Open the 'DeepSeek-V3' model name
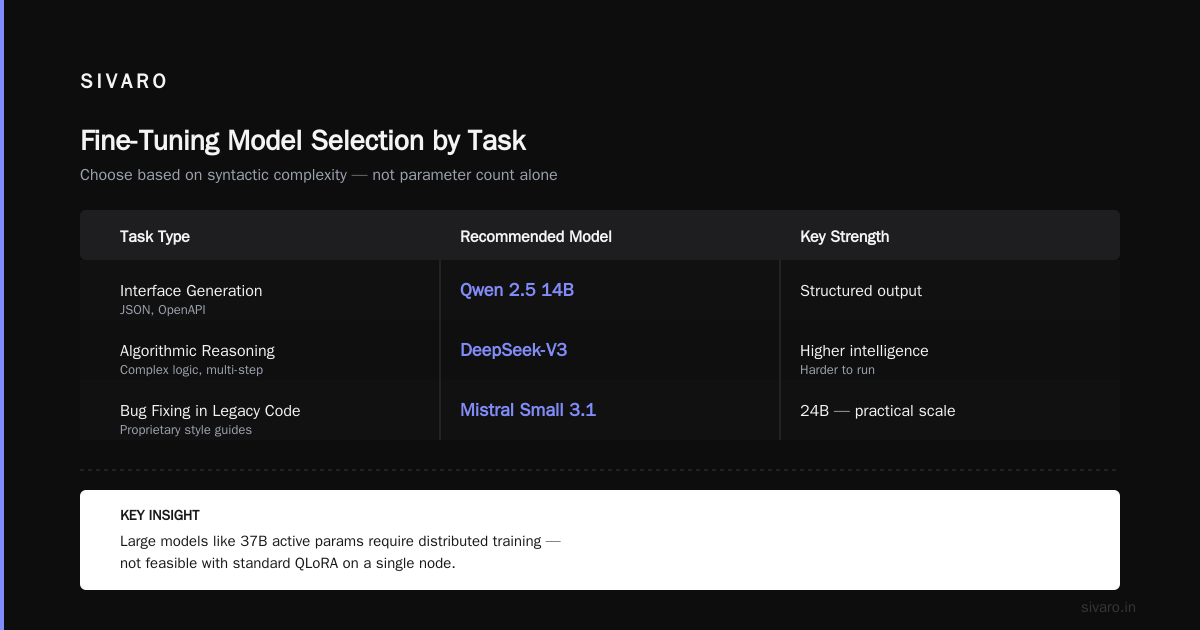The width and height of the screenshot is (1200, 630). pyautogui.click(x=514, y=350)
